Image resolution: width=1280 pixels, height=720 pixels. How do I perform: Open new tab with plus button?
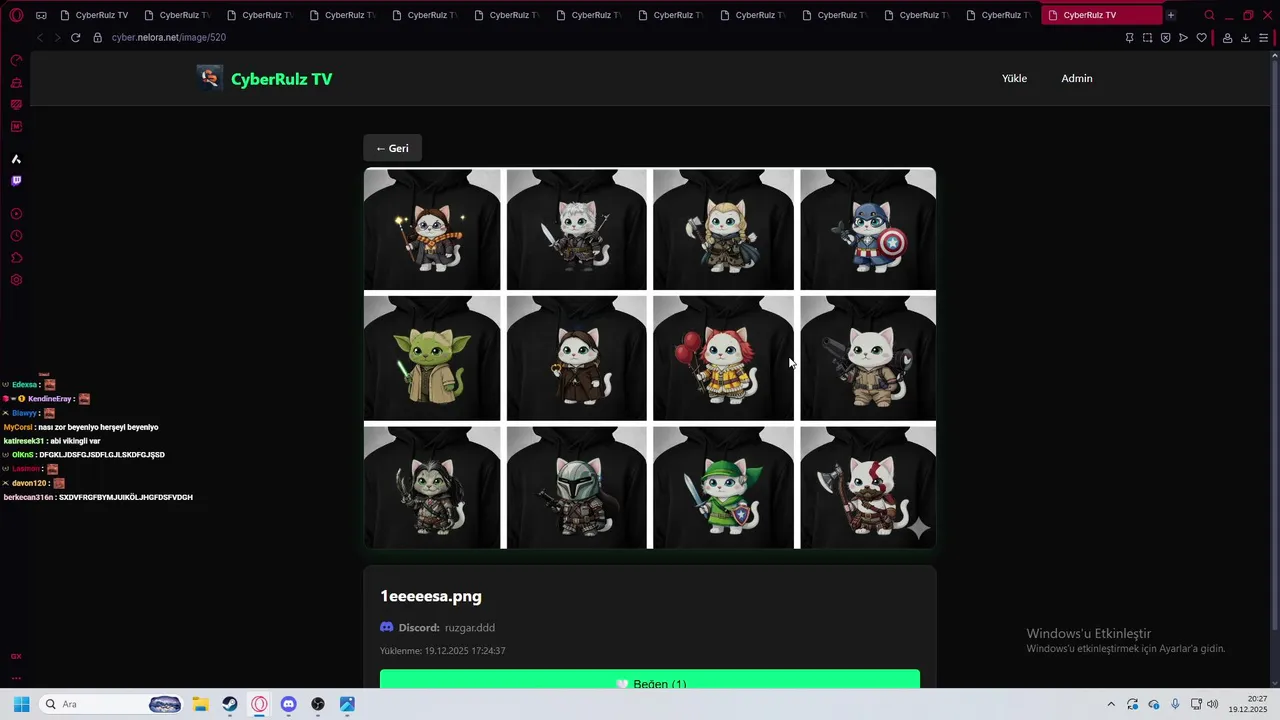click(x=1171, y=15)
